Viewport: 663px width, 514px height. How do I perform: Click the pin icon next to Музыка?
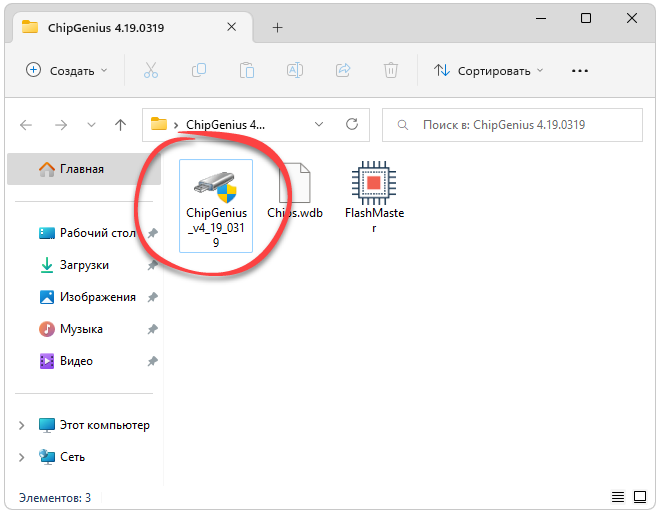pos(153,329)
